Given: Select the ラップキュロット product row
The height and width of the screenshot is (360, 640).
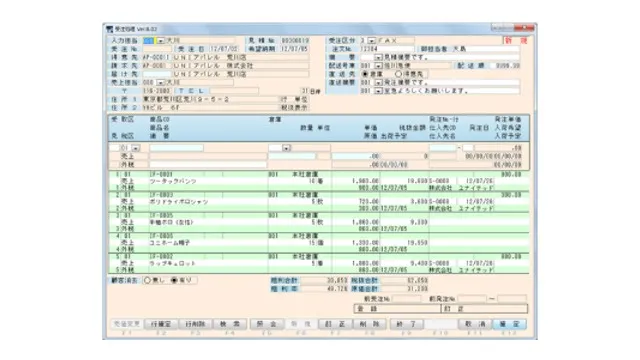Looking at the screenshot, I should coord(319,264).
